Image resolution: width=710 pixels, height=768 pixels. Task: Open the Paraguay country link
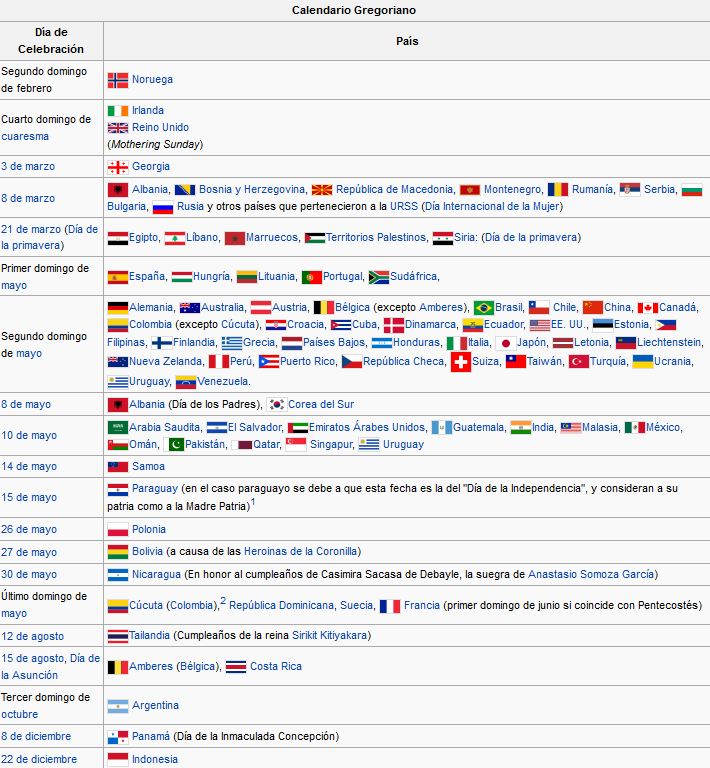[x=155, y=489]
